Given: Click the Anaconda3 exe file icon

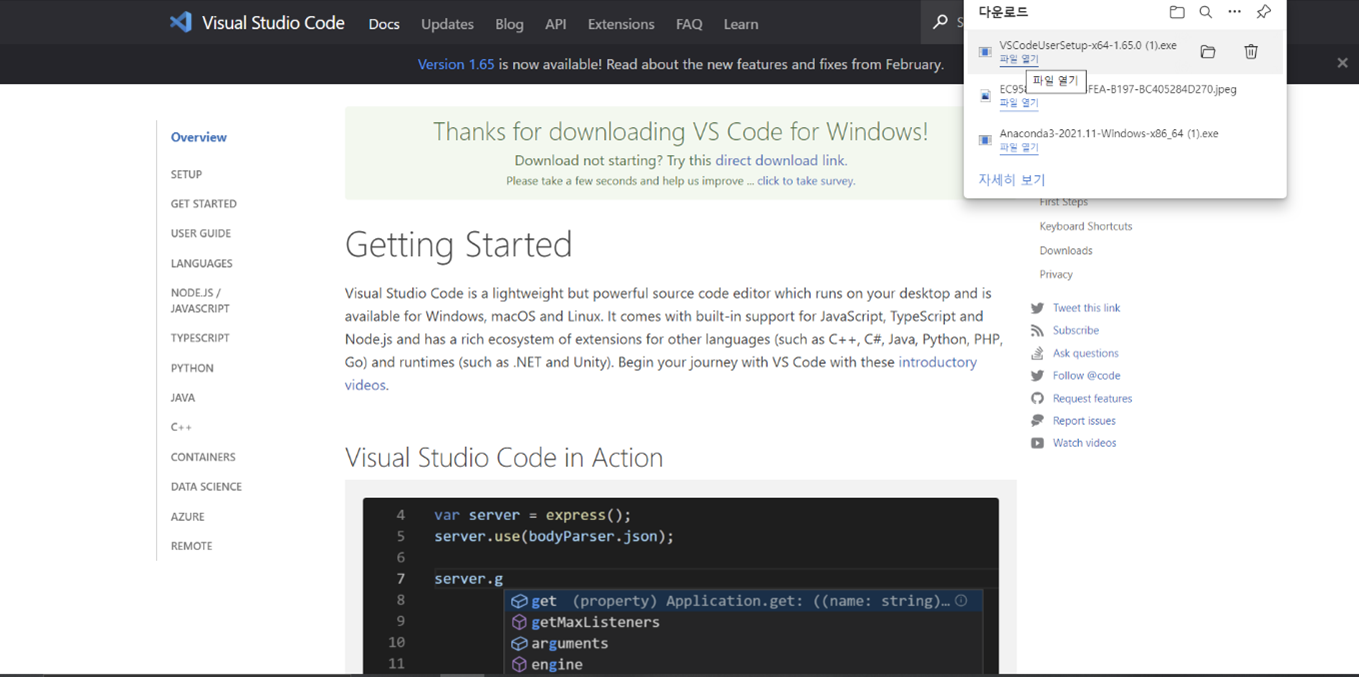Looking at the screenshot, I should [985, 140].
